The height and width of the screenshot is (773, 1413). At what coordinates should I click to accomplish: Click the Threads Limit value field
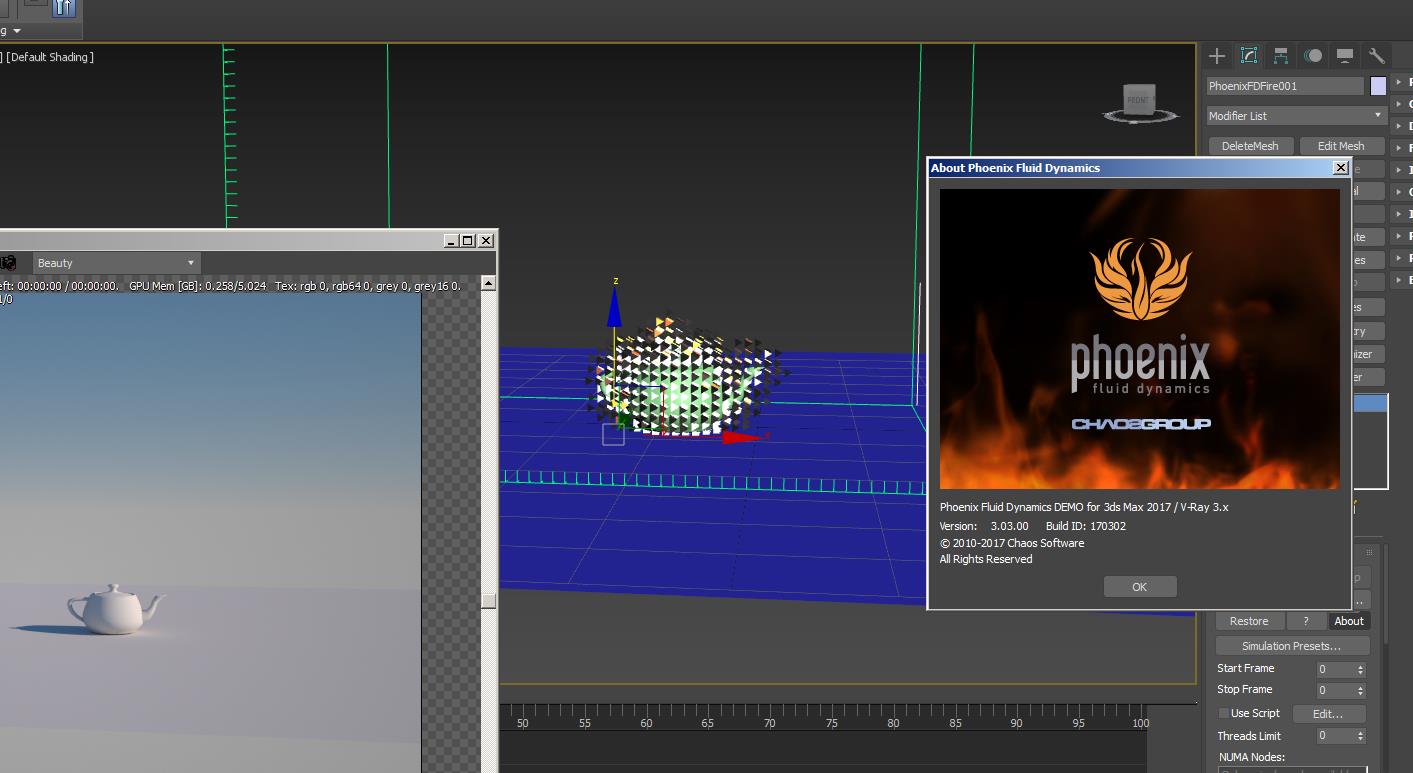(1334, 736)
